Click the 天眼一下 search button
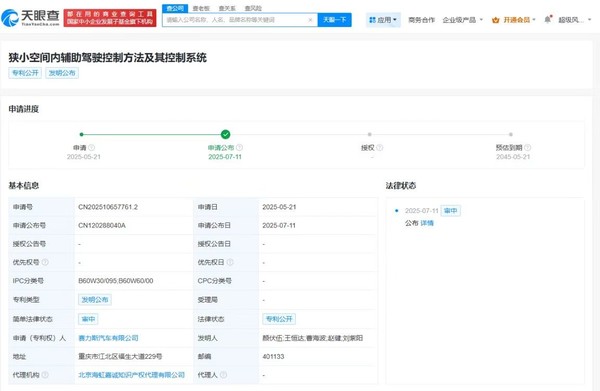Screen dimensions: 600x391 point(334,20)
